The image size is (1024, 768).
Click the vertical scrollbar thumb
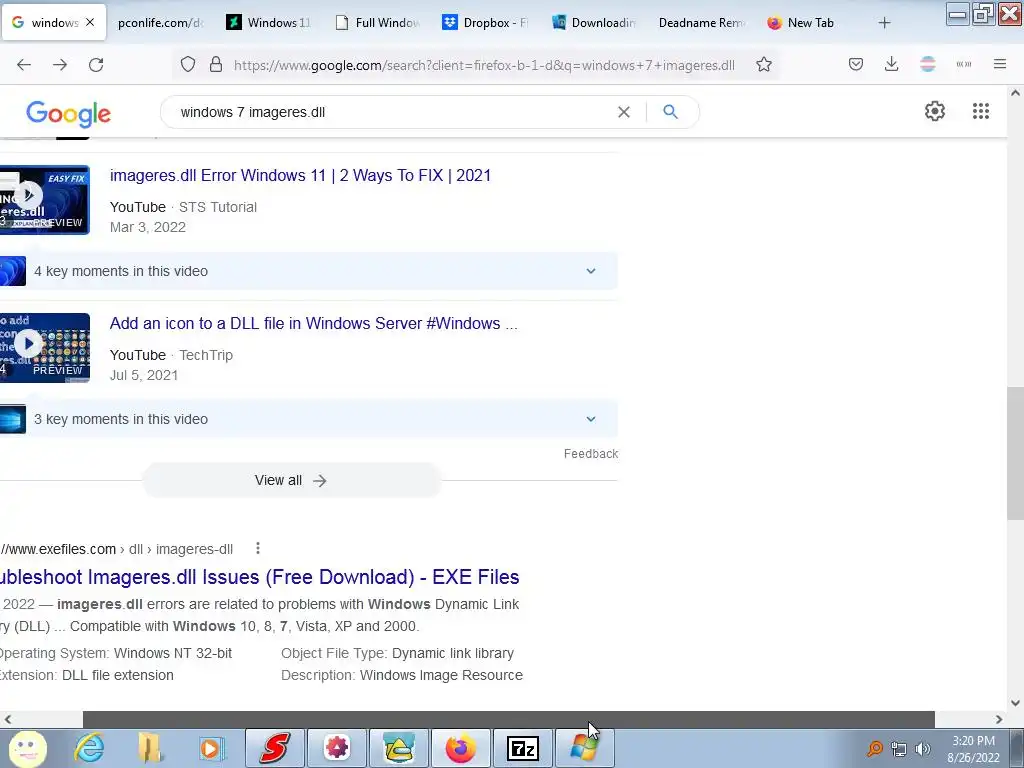pos(1016,453)
